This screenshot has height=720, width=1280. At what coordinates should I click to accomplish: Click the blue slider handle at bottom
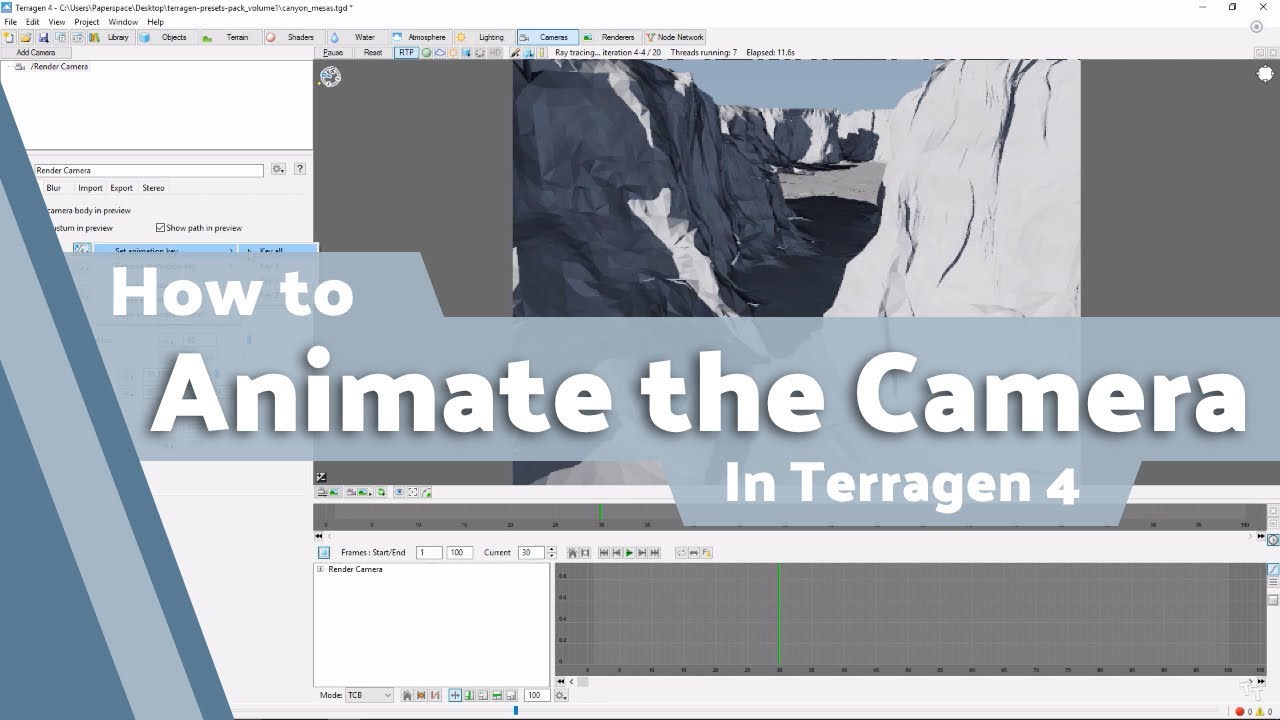(x=516, y=710)
